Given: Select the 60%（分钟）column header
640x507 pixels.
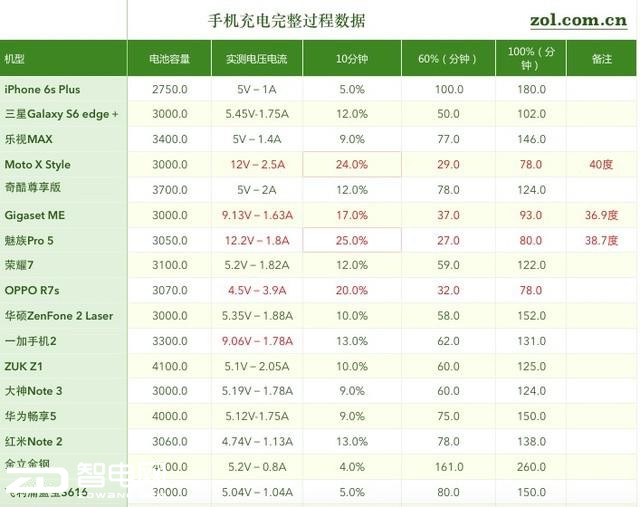Looking at the screenshot, I should click(x=448, y=59).
